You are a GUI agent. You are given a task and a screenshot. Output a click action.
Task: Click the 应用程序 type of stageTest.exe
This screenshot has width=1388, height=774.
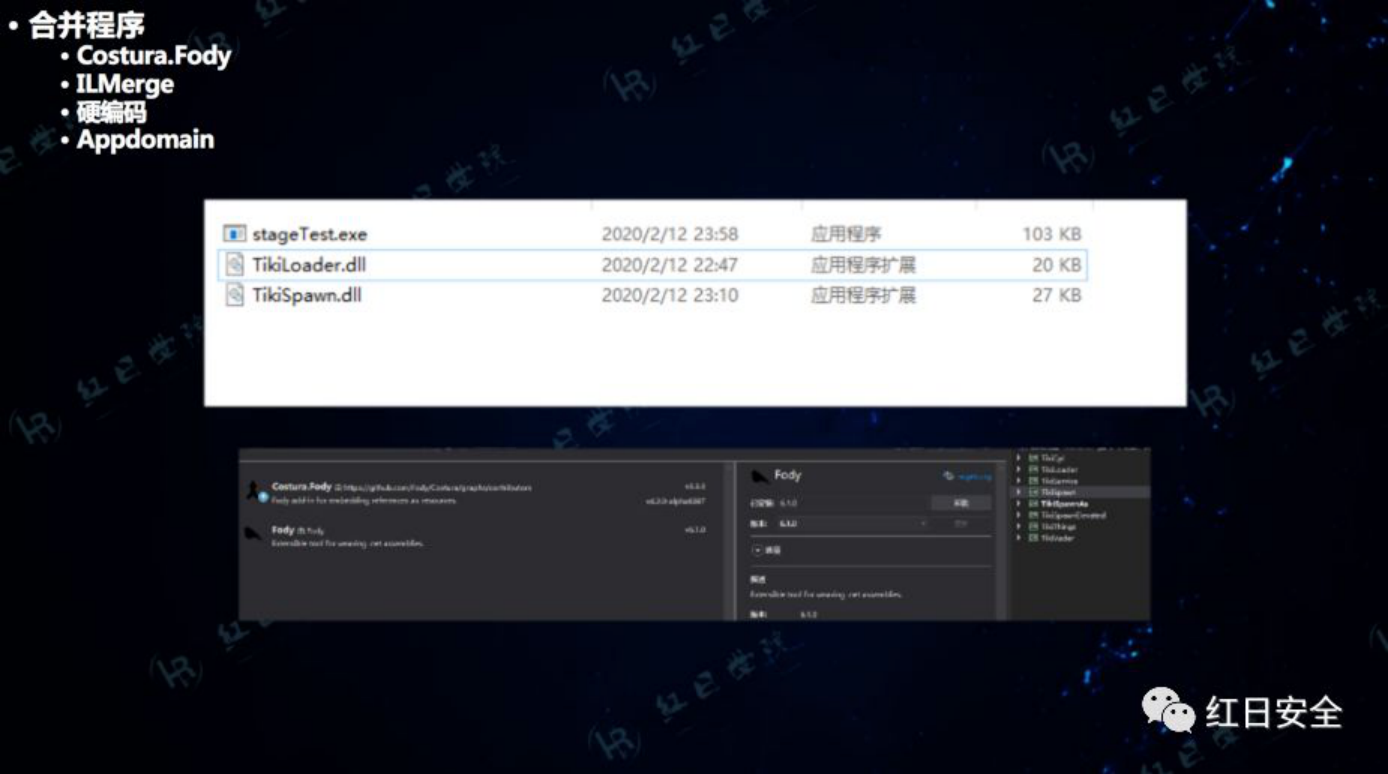coord(846,234)
